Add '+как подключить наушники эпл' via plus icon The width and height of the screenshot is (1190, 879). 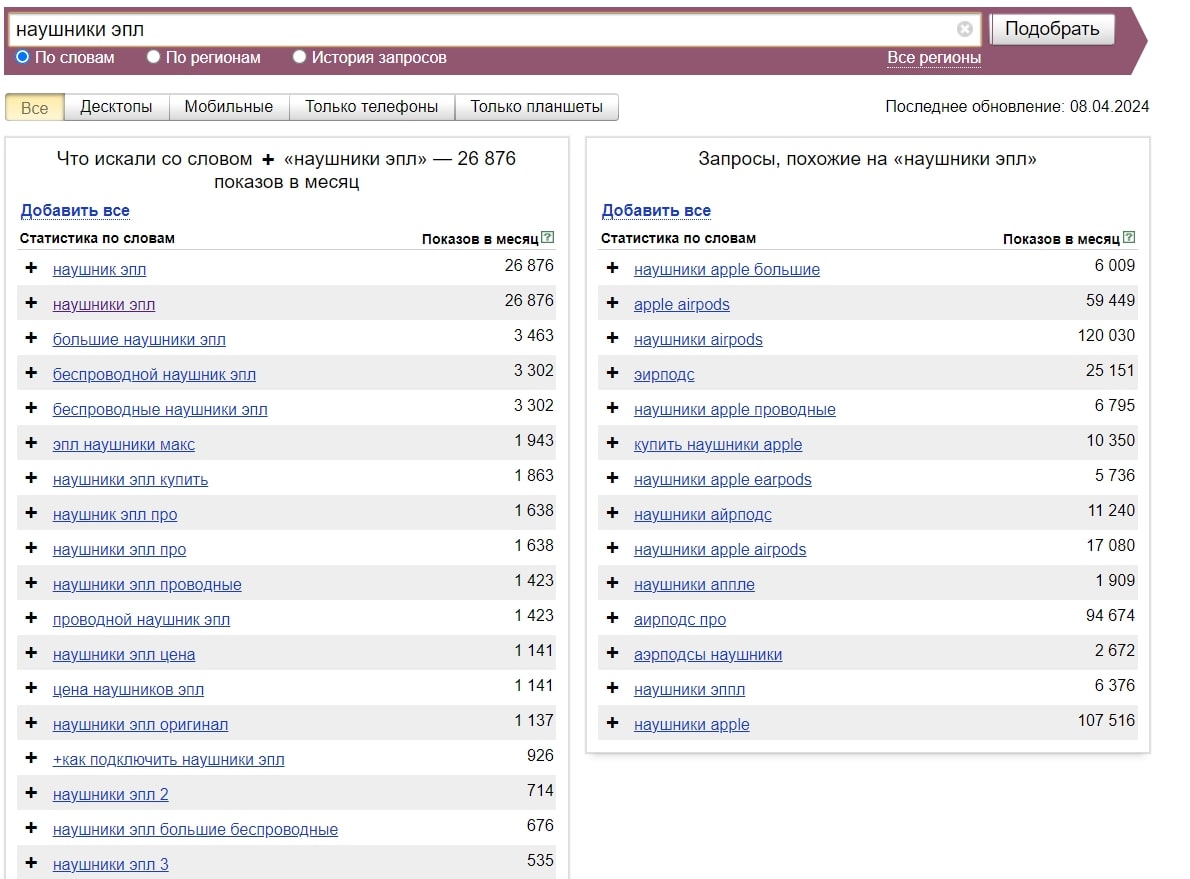coord(31,758)
